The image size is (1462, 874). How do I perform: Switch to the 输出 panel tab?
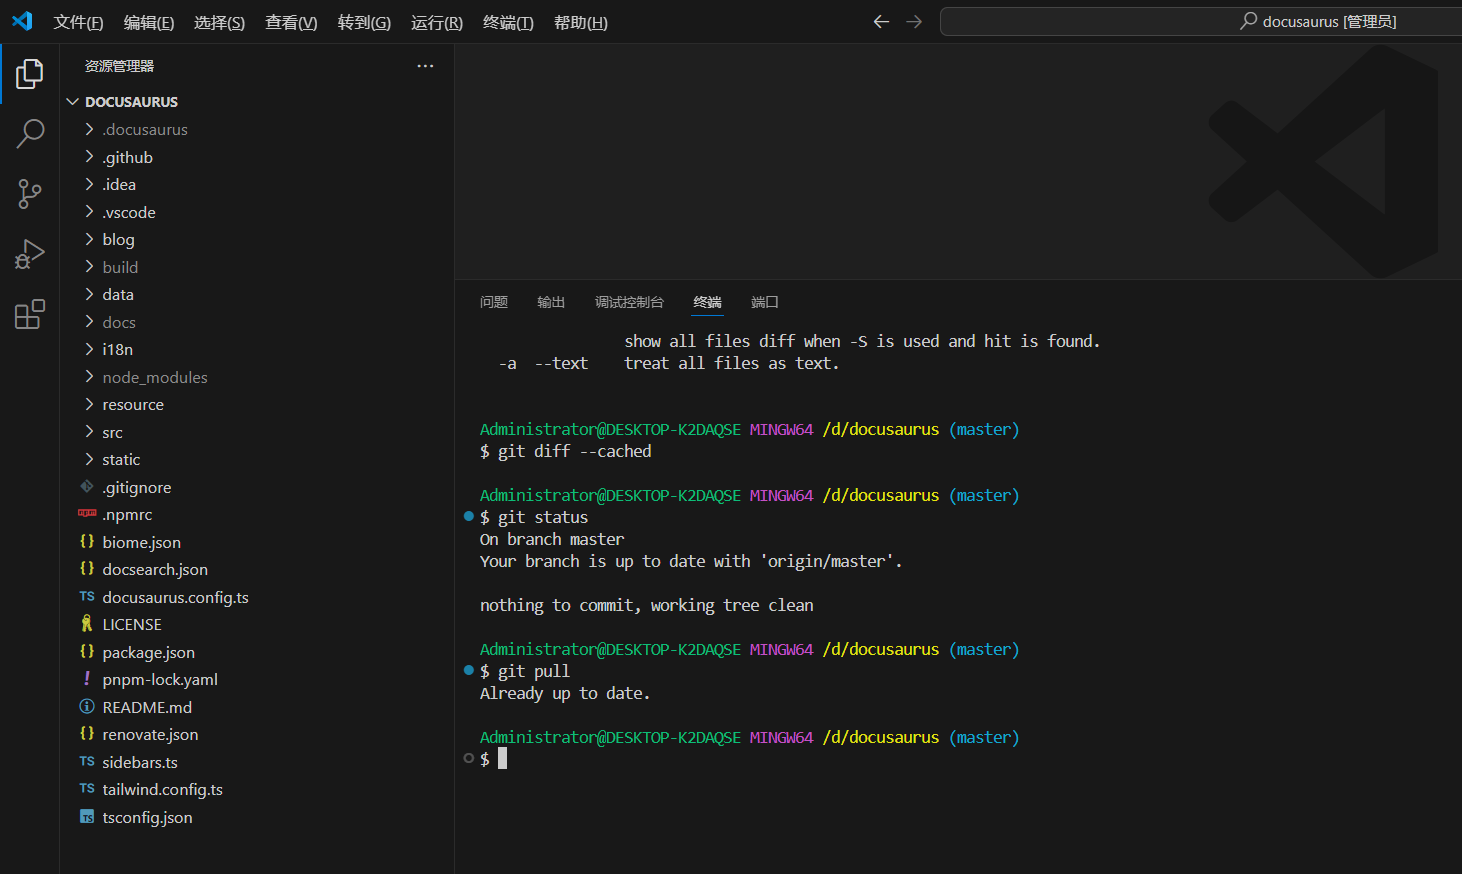click(x=551, y=302)
